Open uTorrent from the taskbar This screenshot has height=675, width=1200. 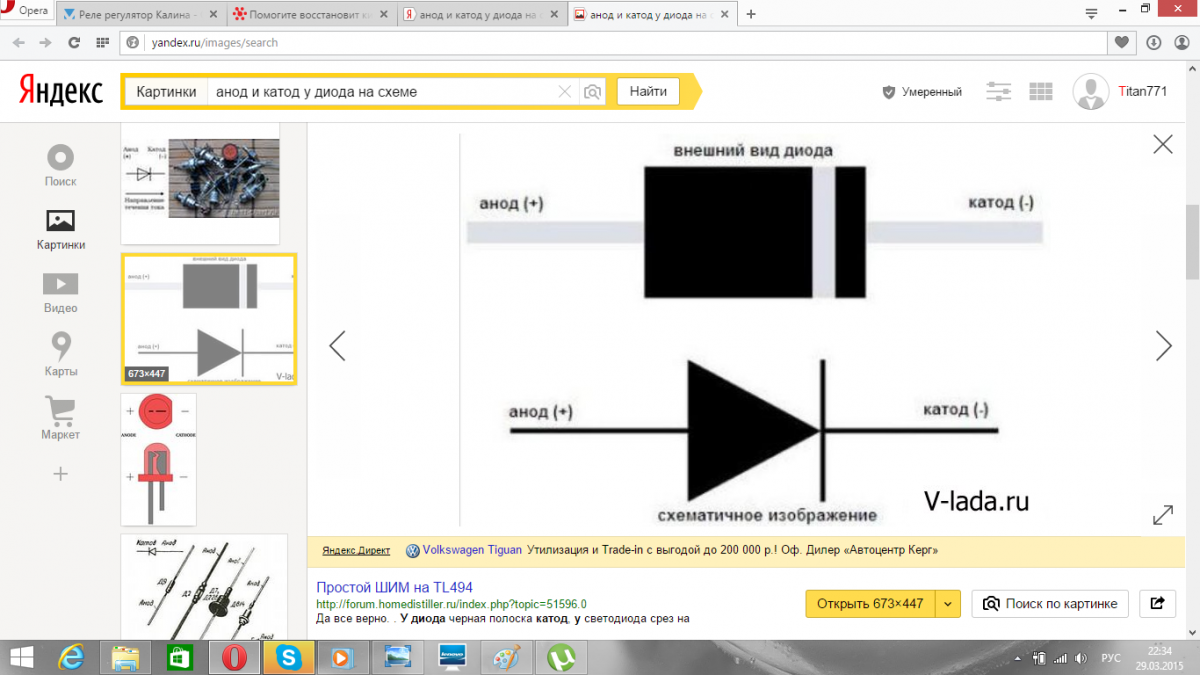click(560, 658)
